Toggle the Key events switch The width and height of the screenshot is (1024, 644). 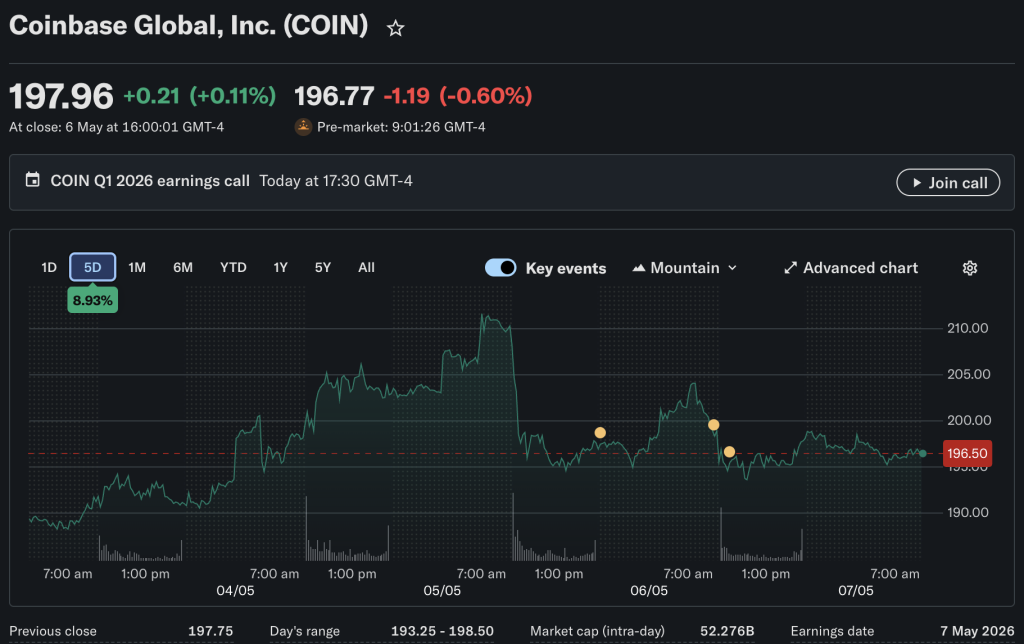coord(500,268)
